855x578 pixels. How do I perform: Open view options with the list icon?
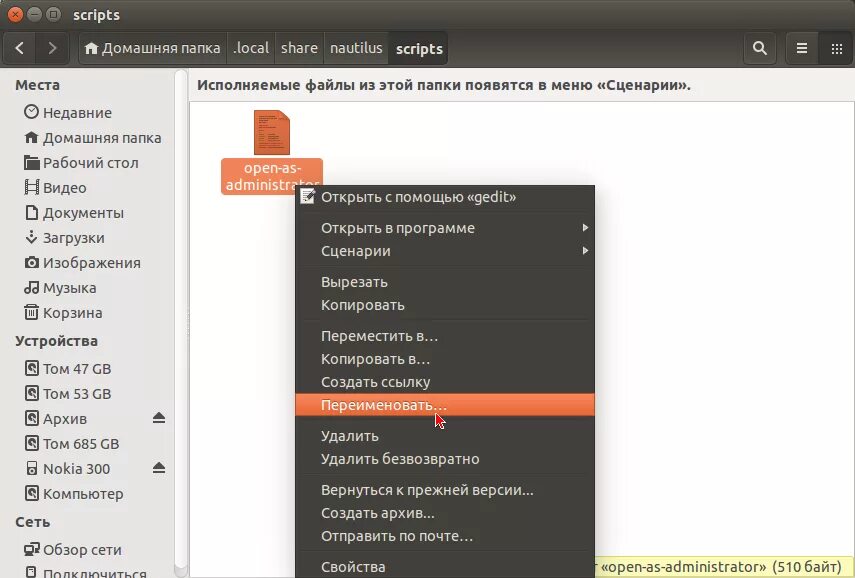(x=800, y=47)
